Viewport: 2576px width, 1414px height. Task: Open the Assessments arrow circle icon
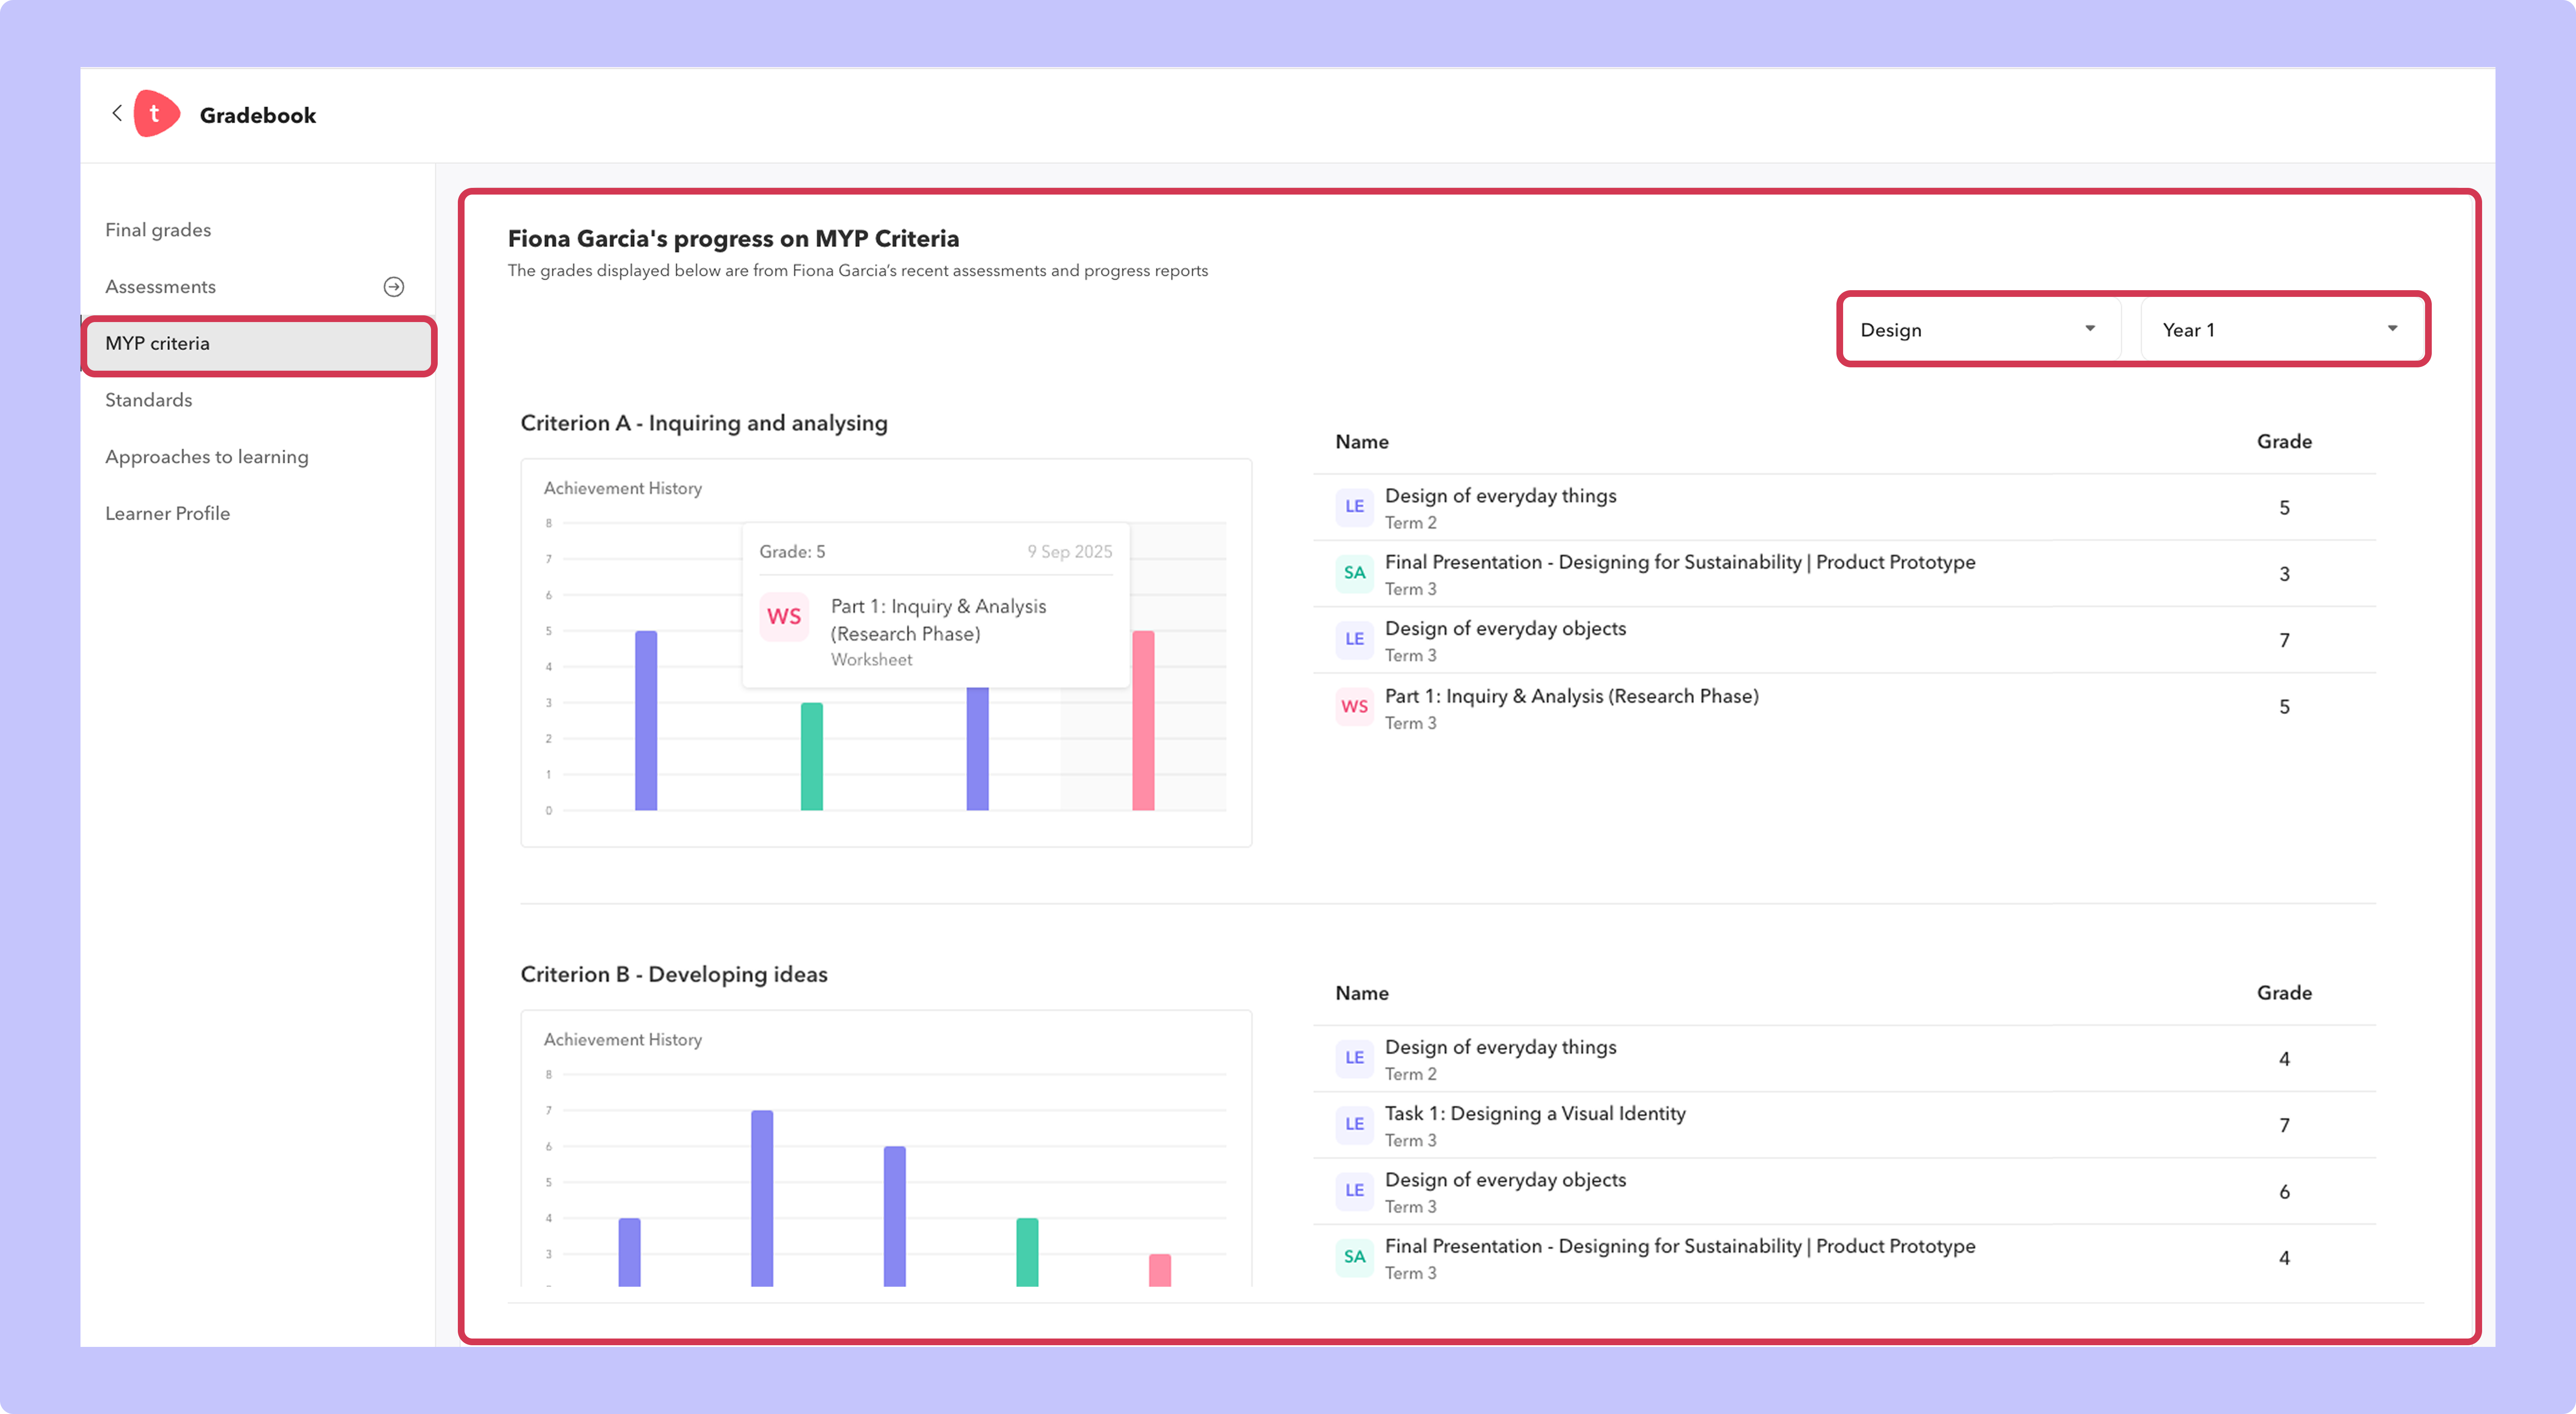point(394,287)
